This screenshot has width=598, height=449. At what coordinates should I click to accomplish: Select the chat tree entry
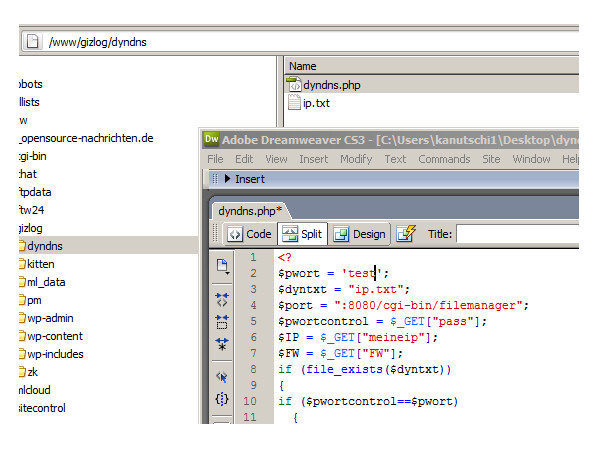click(28, 174)
